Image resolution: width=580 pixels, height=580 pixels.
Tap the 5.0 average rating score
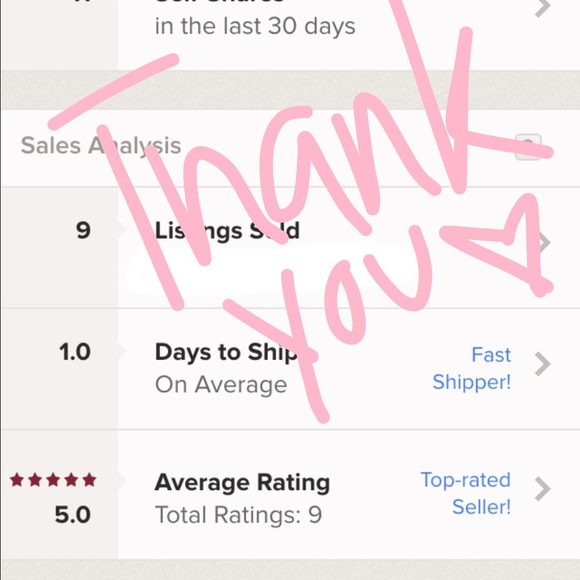(73, 515)
